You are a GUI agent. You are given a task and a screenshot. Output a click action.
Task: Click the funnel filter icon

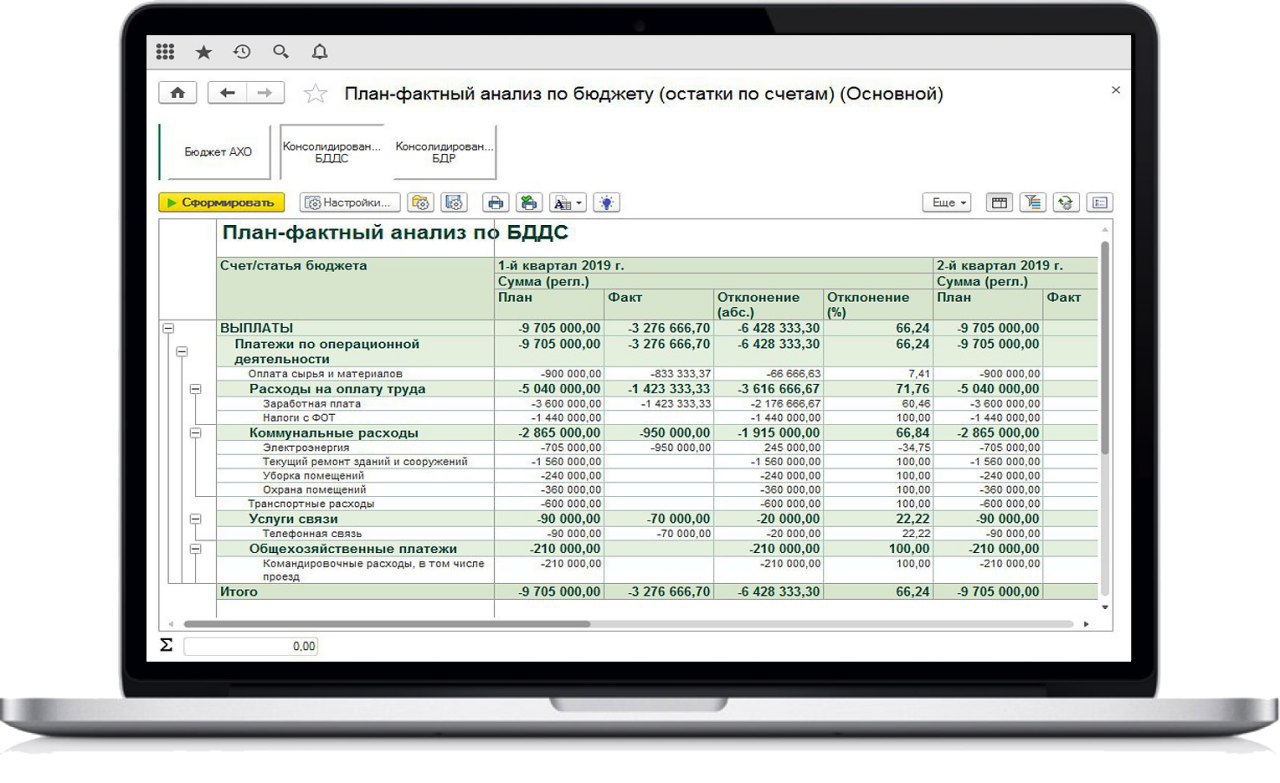click(x=1033, y=203)
